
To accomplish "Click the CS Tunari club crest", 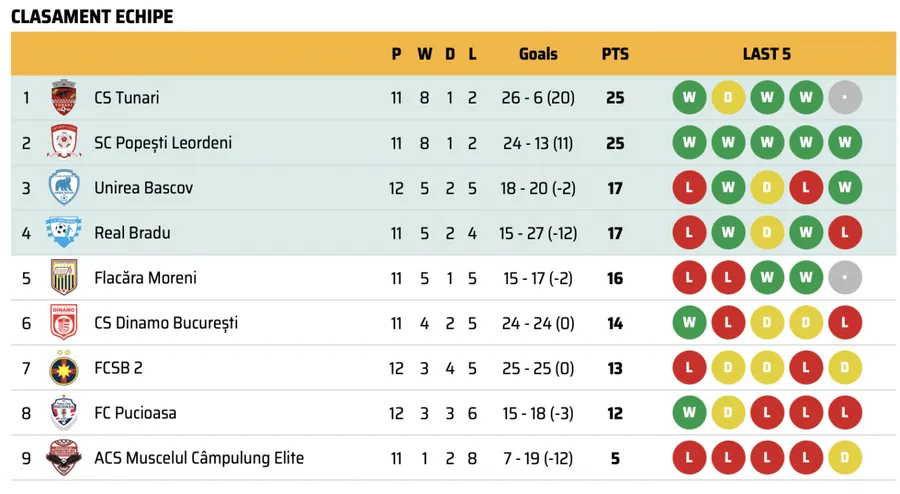I will click(x=63, y=98).
